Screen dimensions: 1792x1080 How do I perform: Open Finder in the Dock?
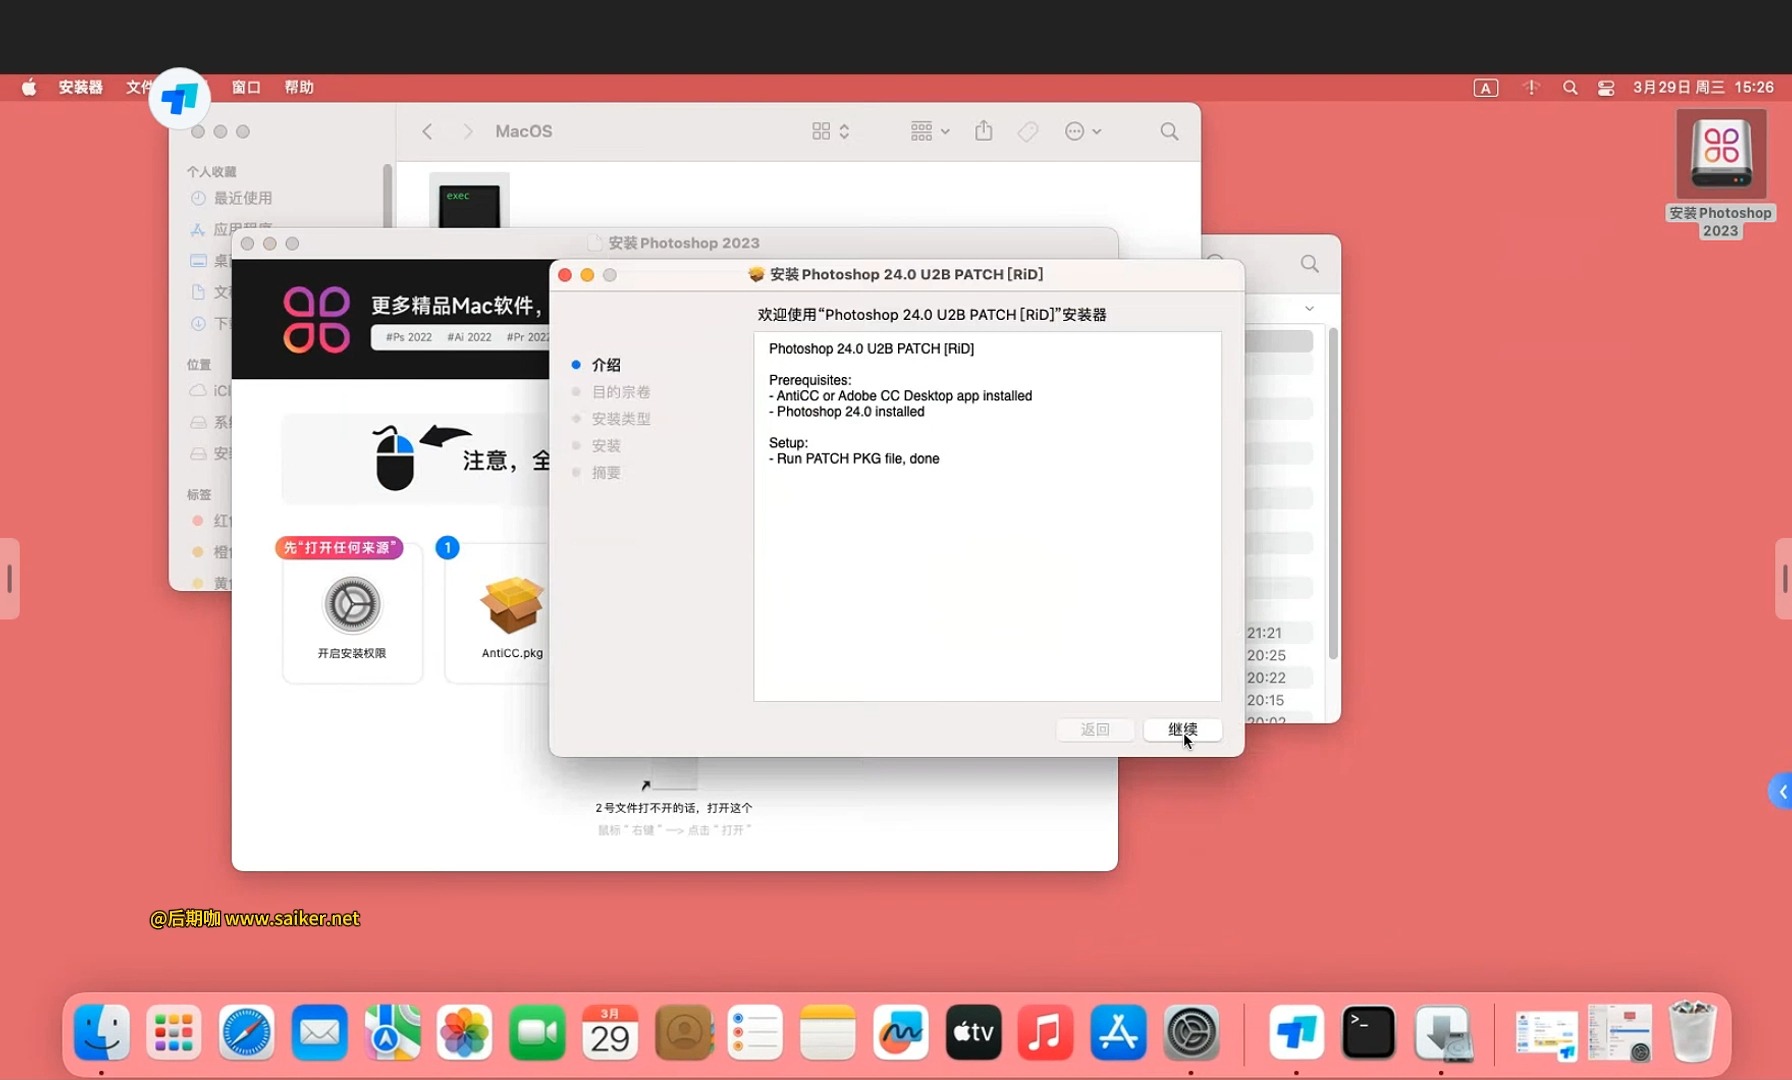[x=102, y=1033]
